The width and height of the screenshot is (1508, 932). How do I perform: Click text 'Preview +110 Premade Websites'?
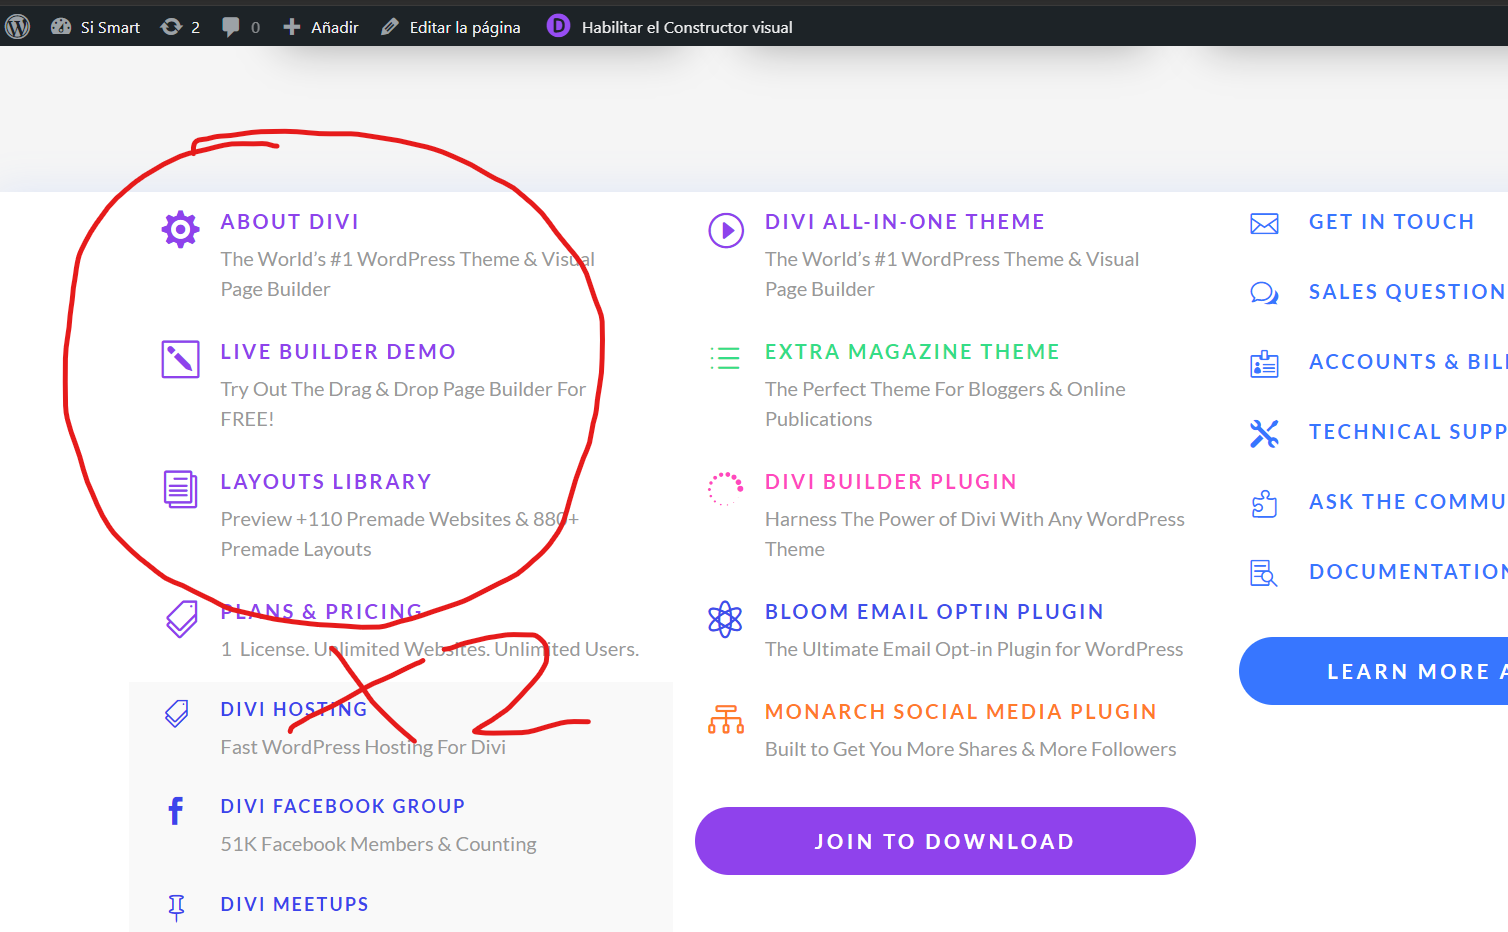pyautogui.click(x=365, y=519)
